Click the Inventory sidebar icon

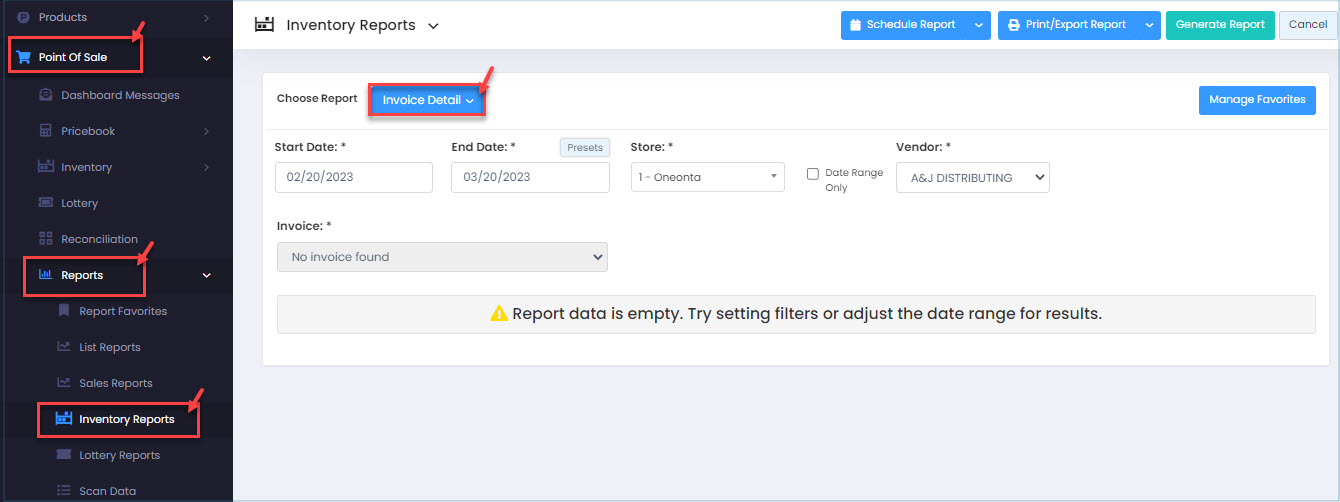(45, 167)
